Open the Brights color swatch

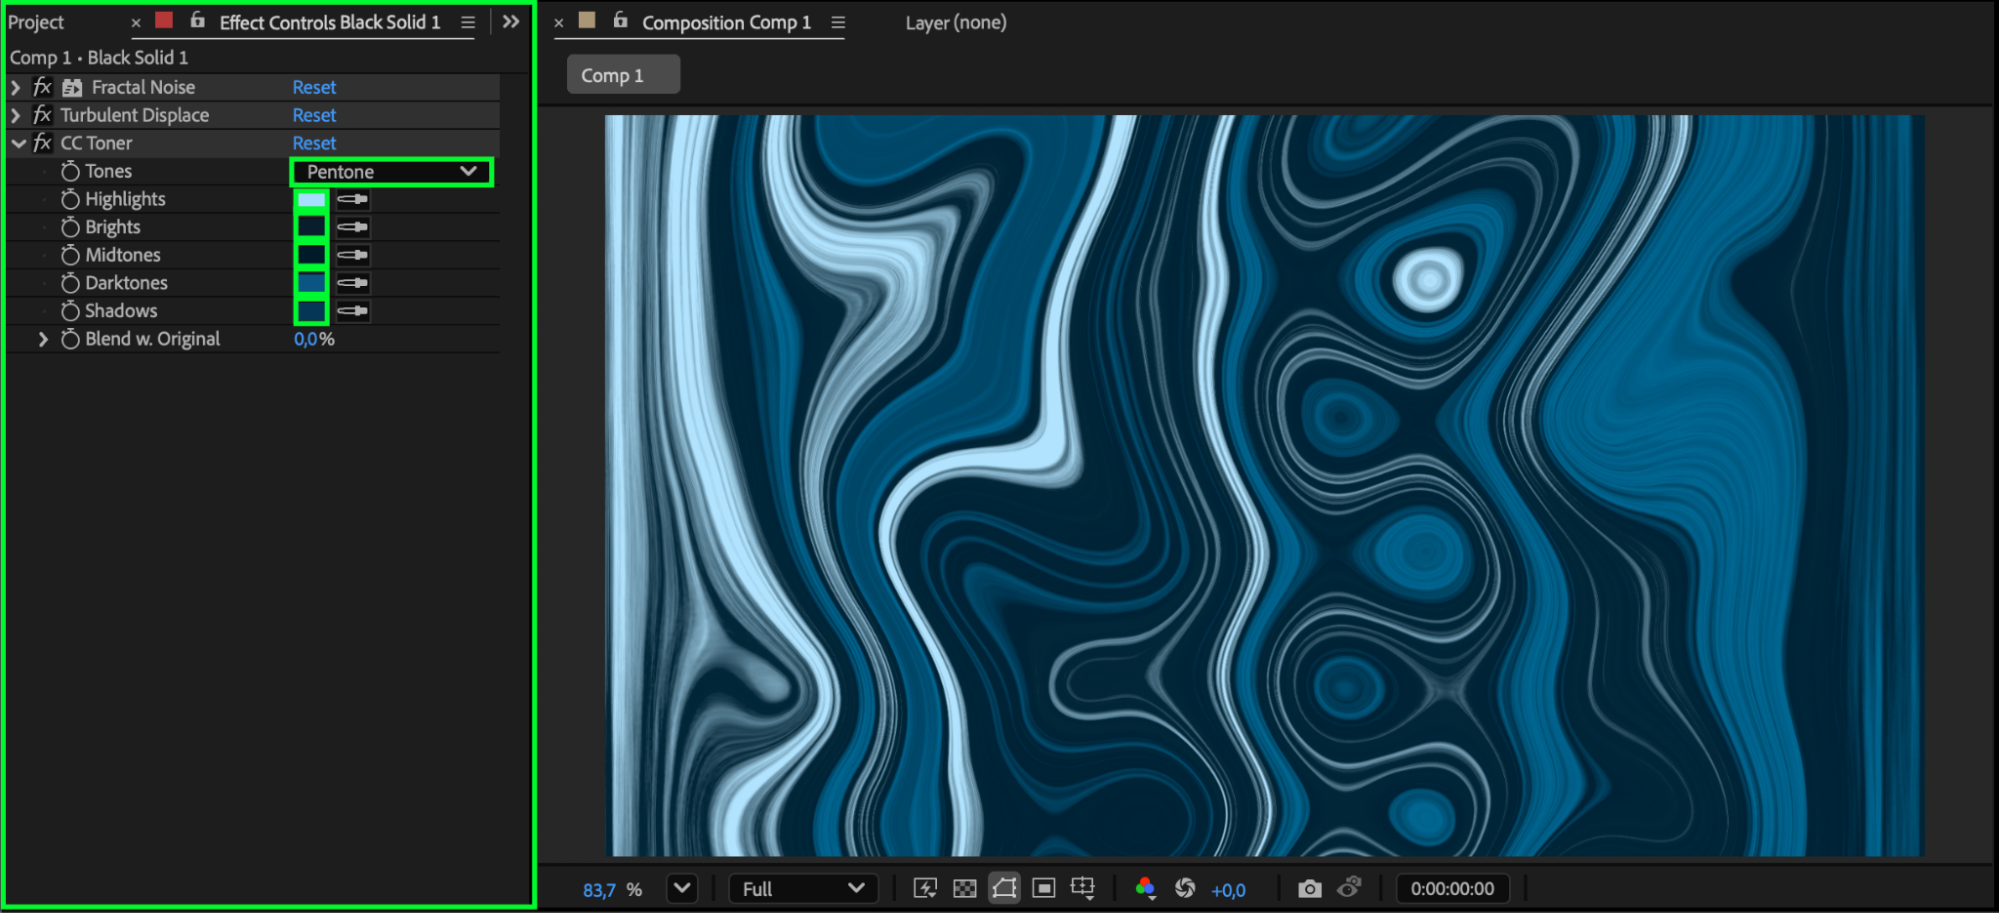pyautogui.click(x=311, y=227)
